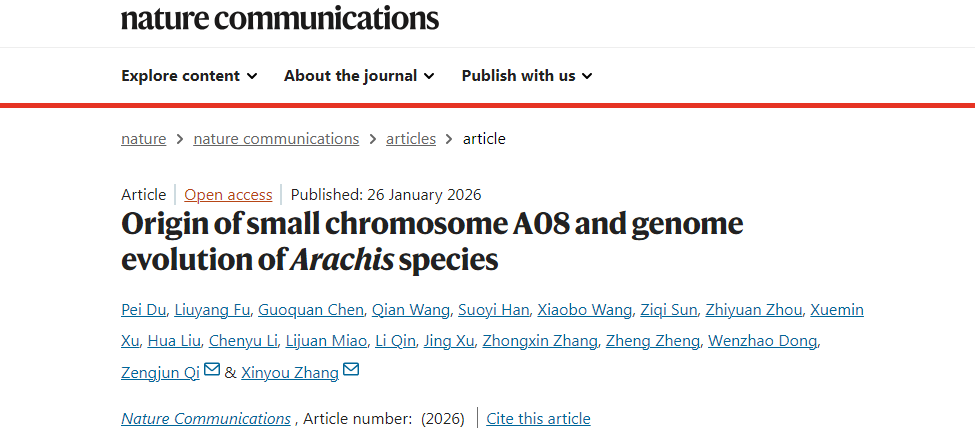Open the About the journal dropdown
This screenshot has width=975, height=438.
tap(359, 76)
